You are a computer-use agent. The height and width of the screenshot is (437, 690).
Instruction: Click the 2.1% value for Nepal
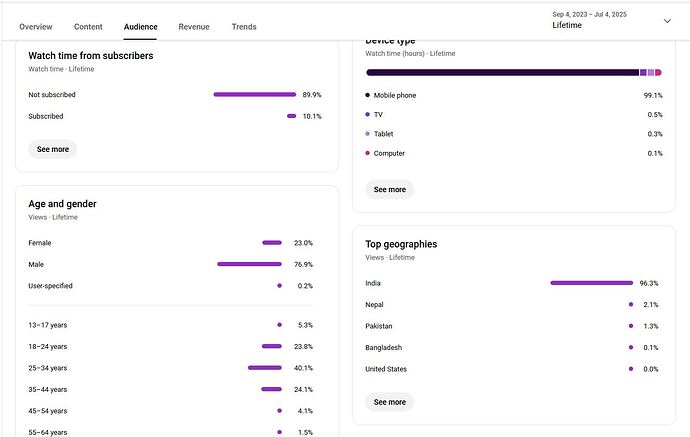point(651,305)
